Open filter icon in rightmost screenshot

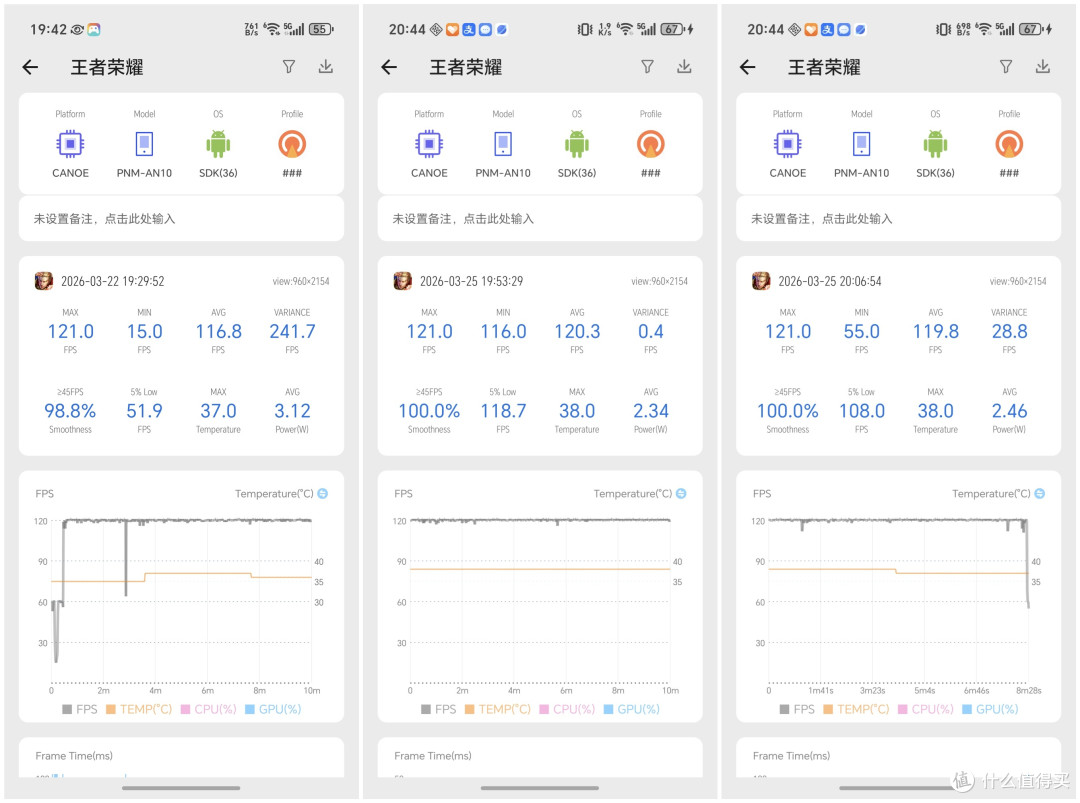coord(1006,67)
